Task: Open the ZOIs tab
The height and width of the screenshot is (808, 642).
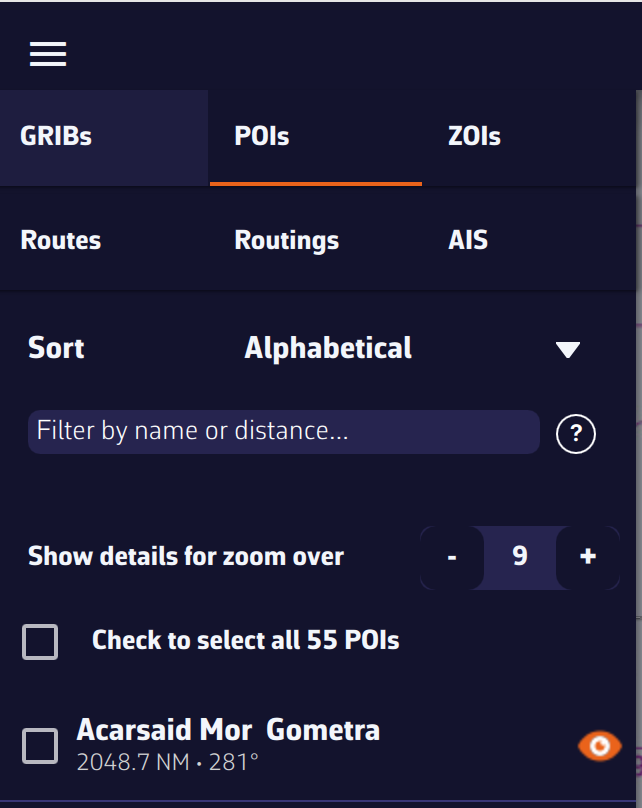Action: [x=474, y=137]
